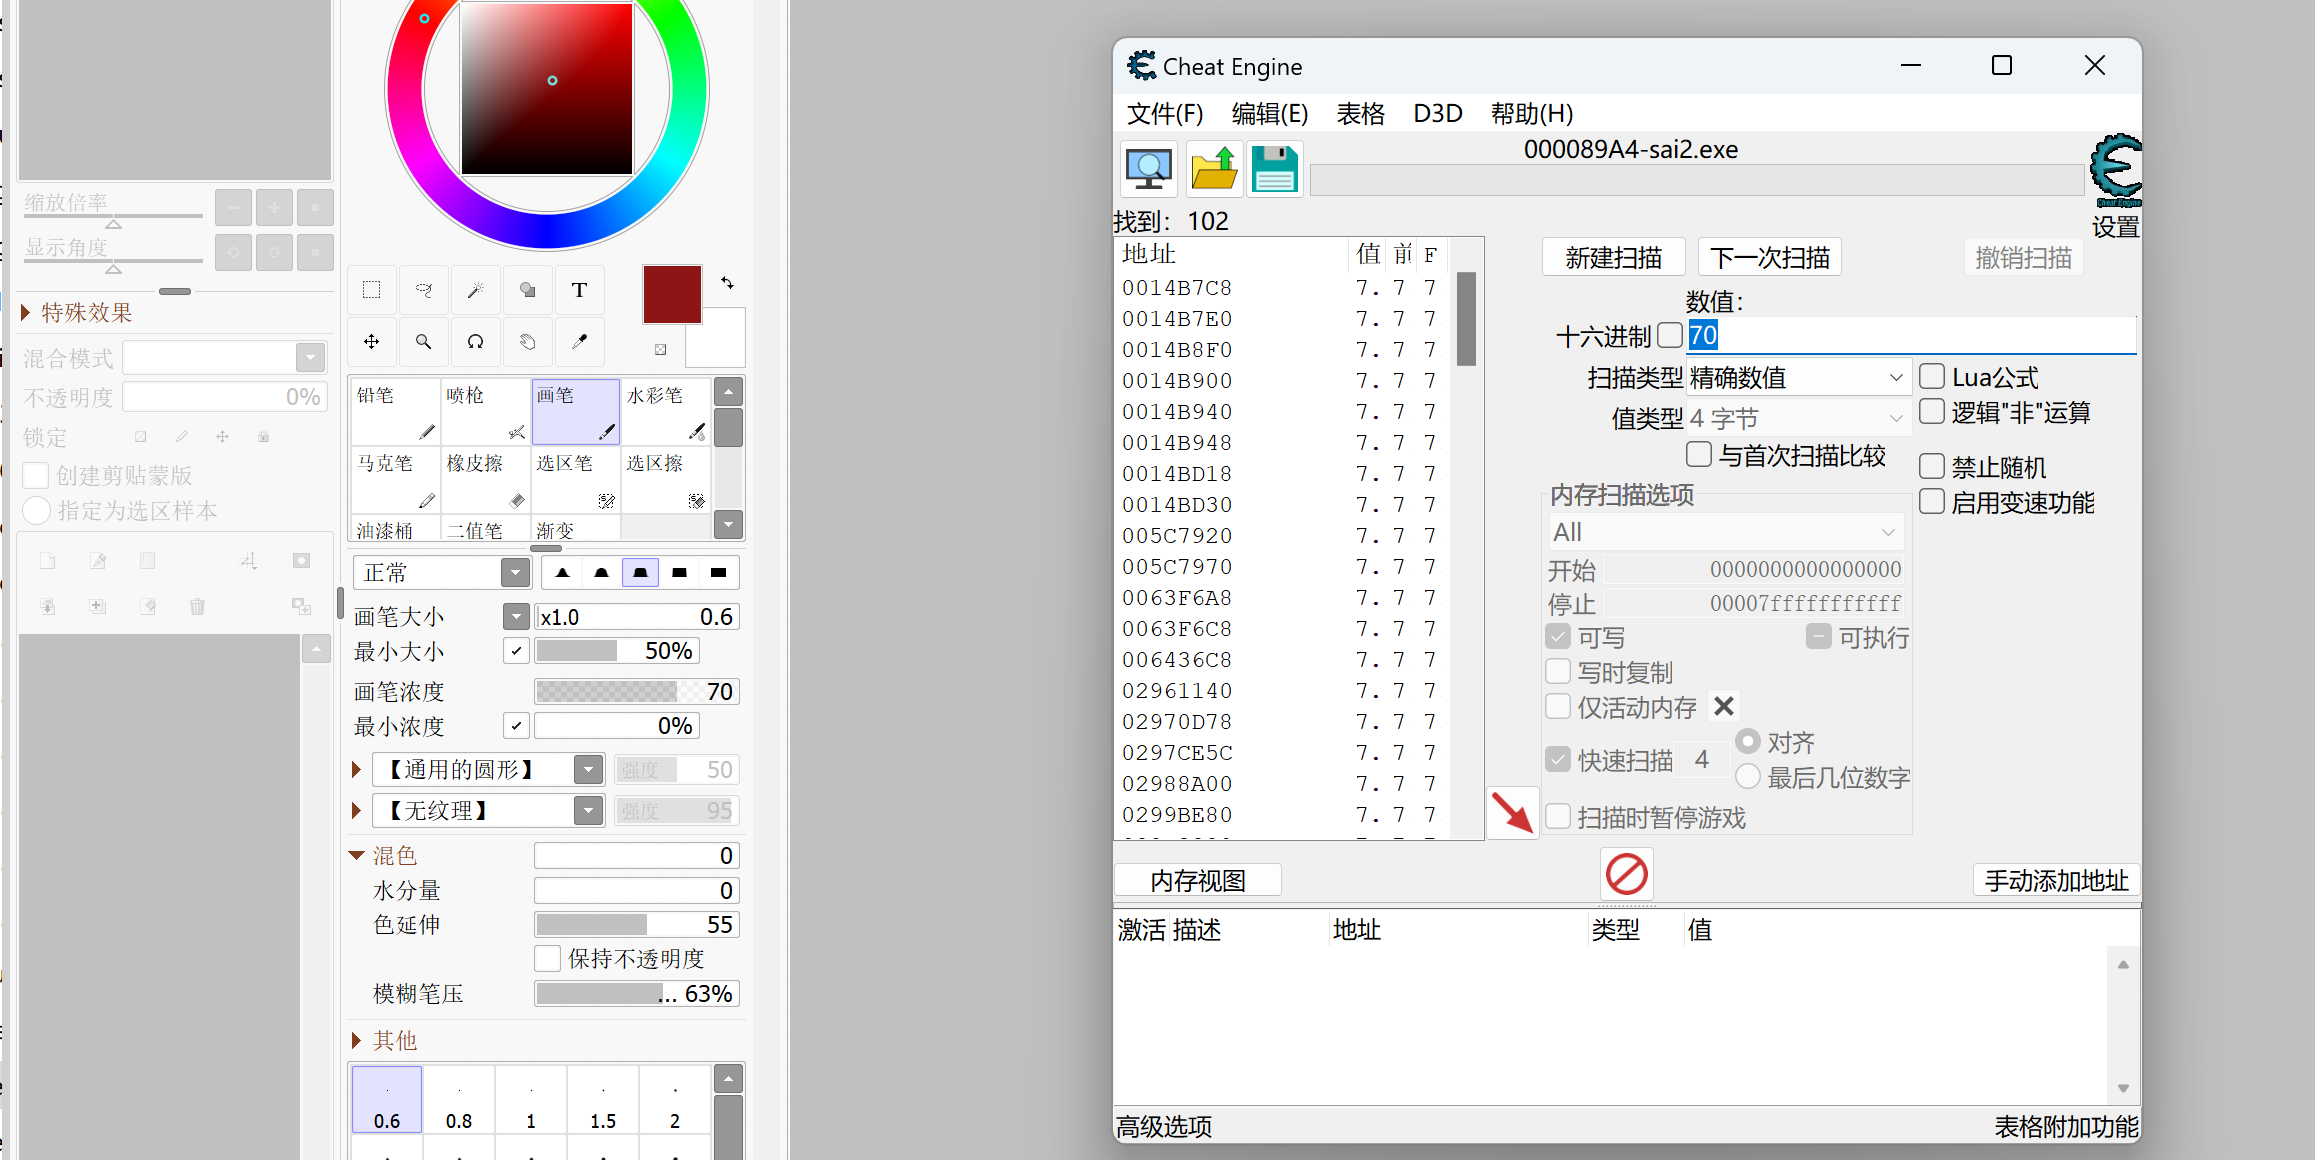Click the save floppy disk icon
Image resolution: width=2315 pixels, height=1160 pixels.
(1275, 170)
